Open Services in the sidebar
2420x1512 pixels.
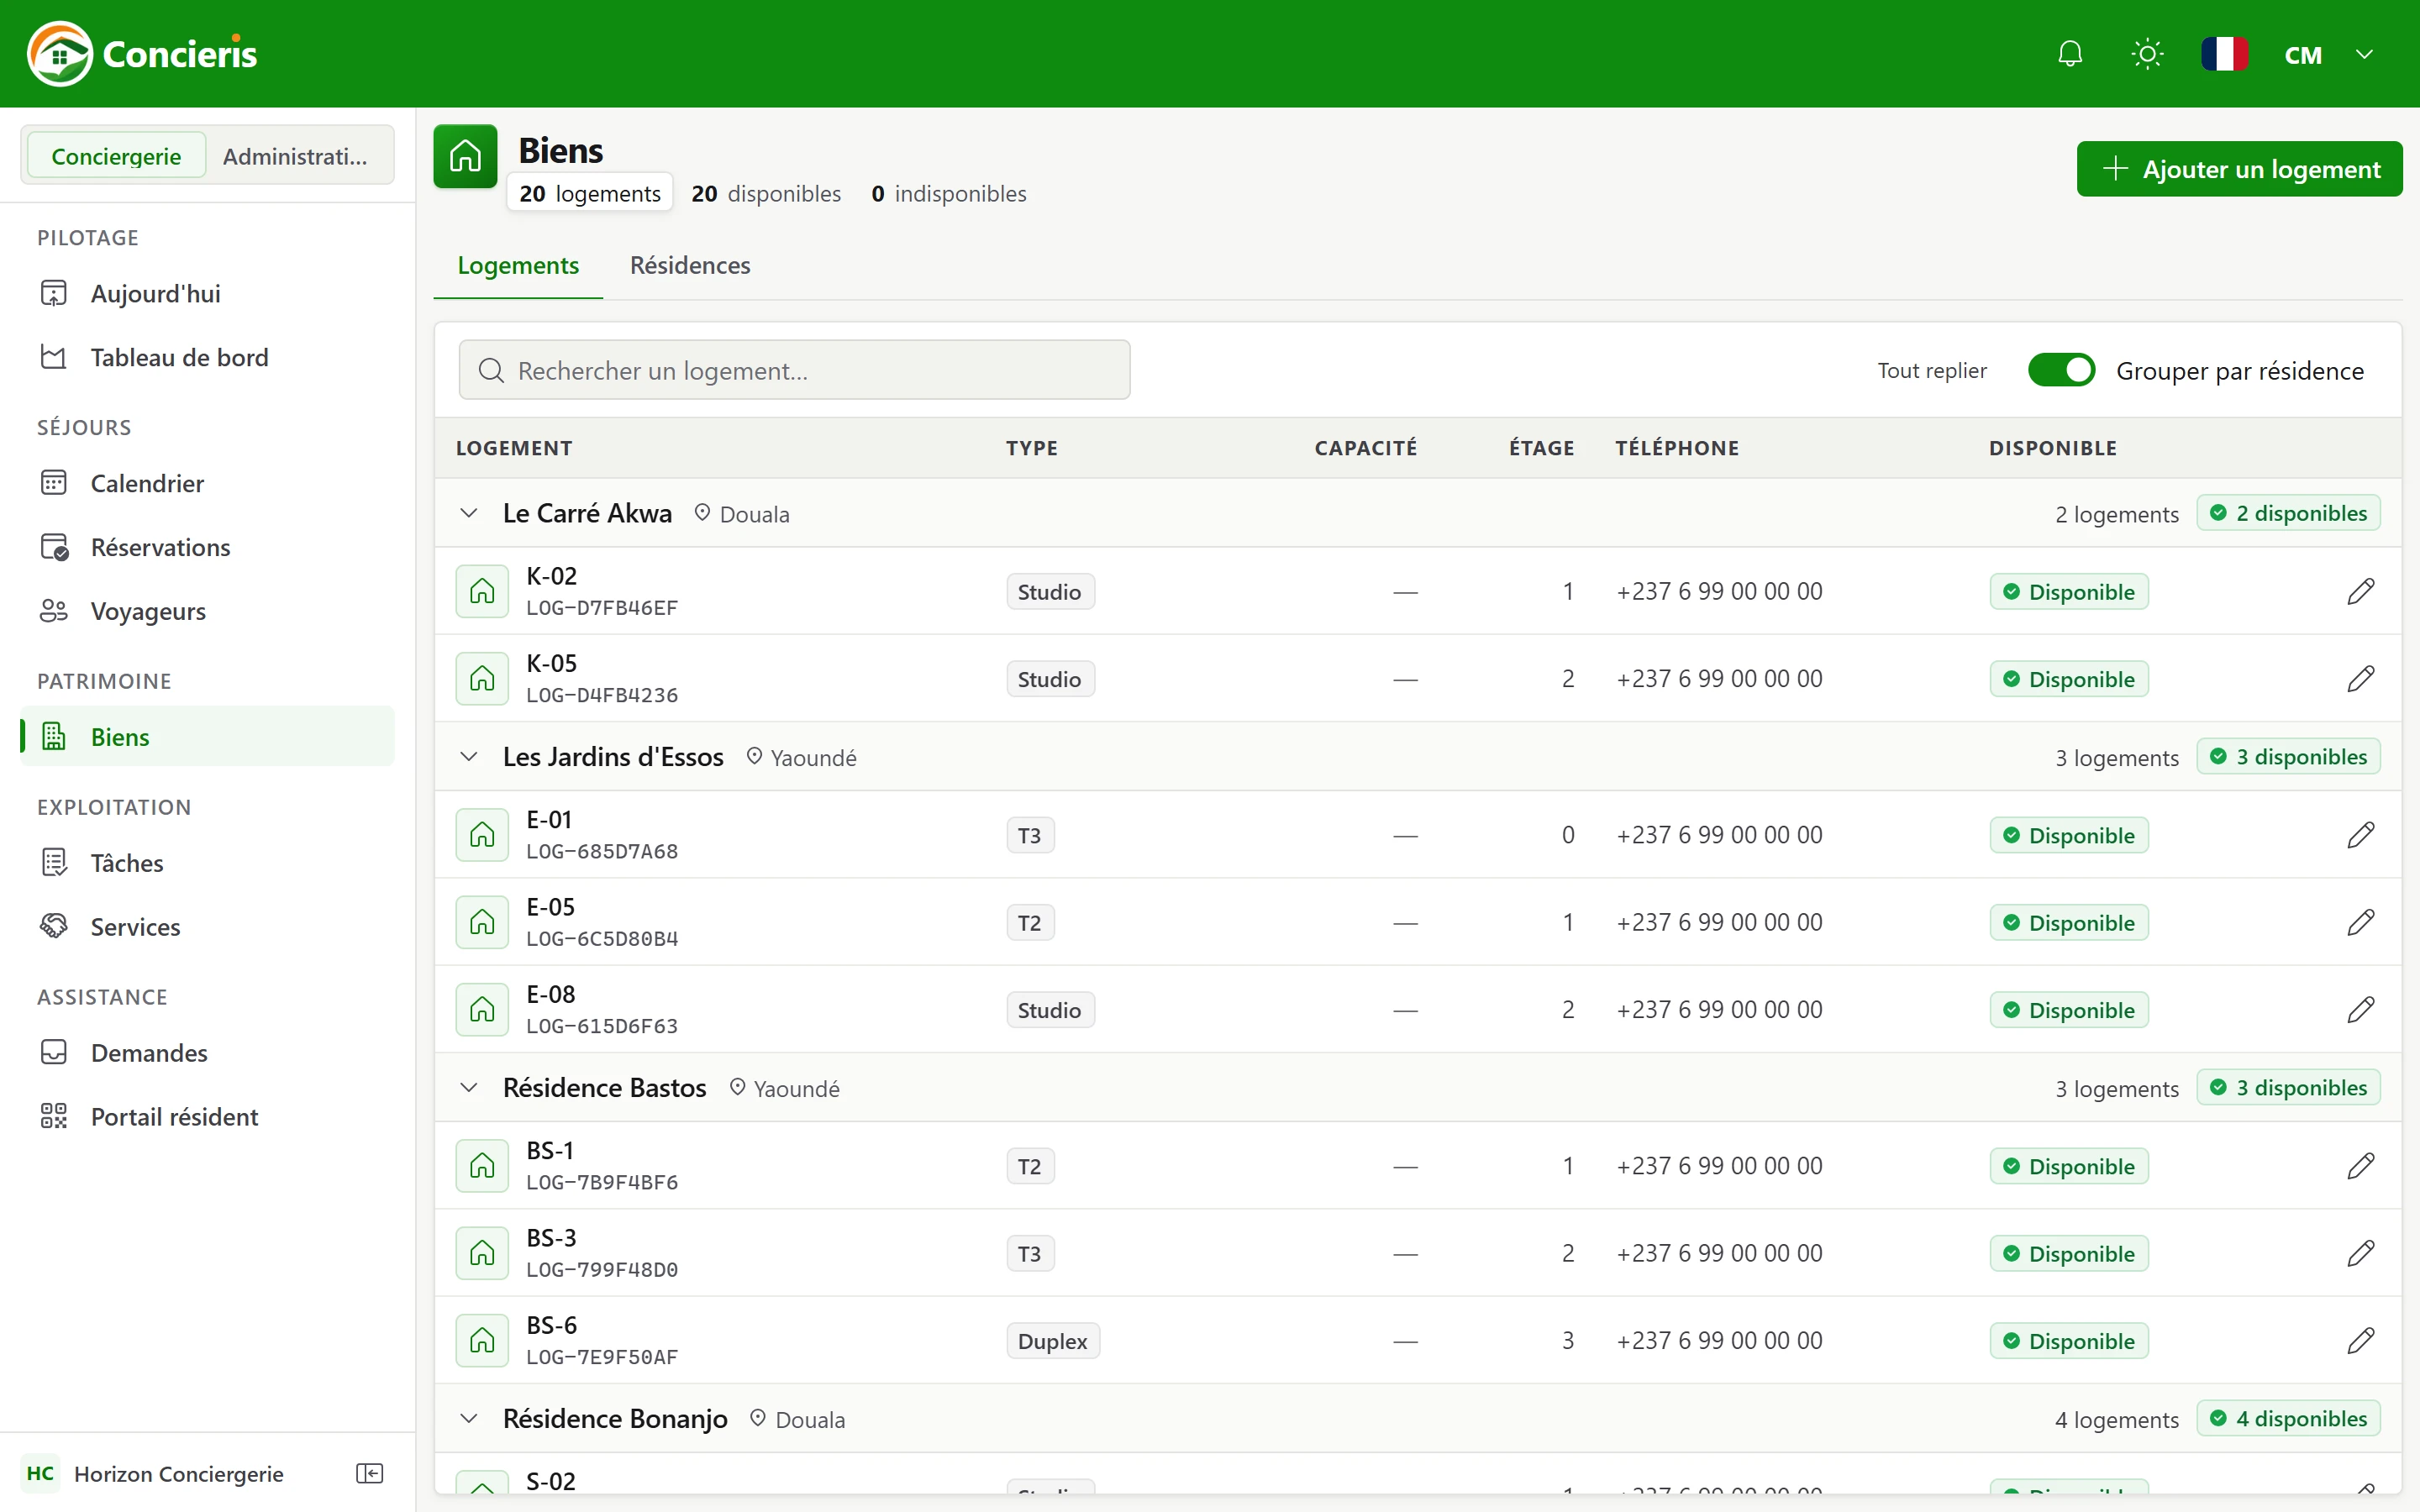[x=207, y=927]
